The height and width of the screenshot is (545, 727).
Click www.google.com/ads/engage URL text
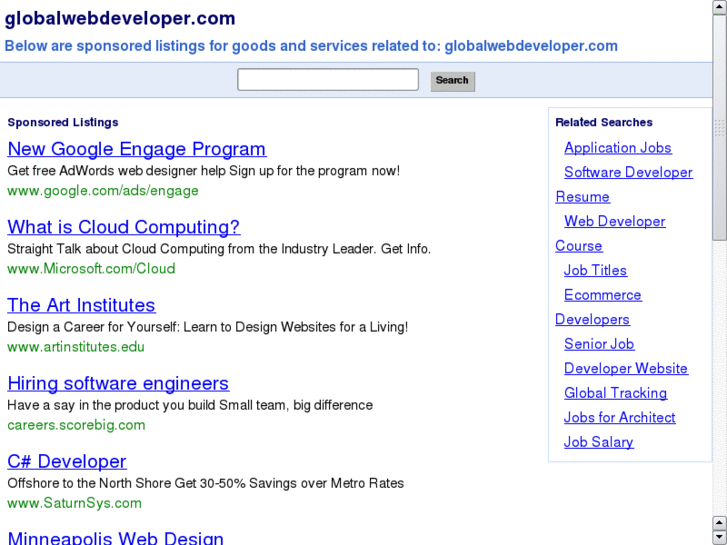coord(103,191)
